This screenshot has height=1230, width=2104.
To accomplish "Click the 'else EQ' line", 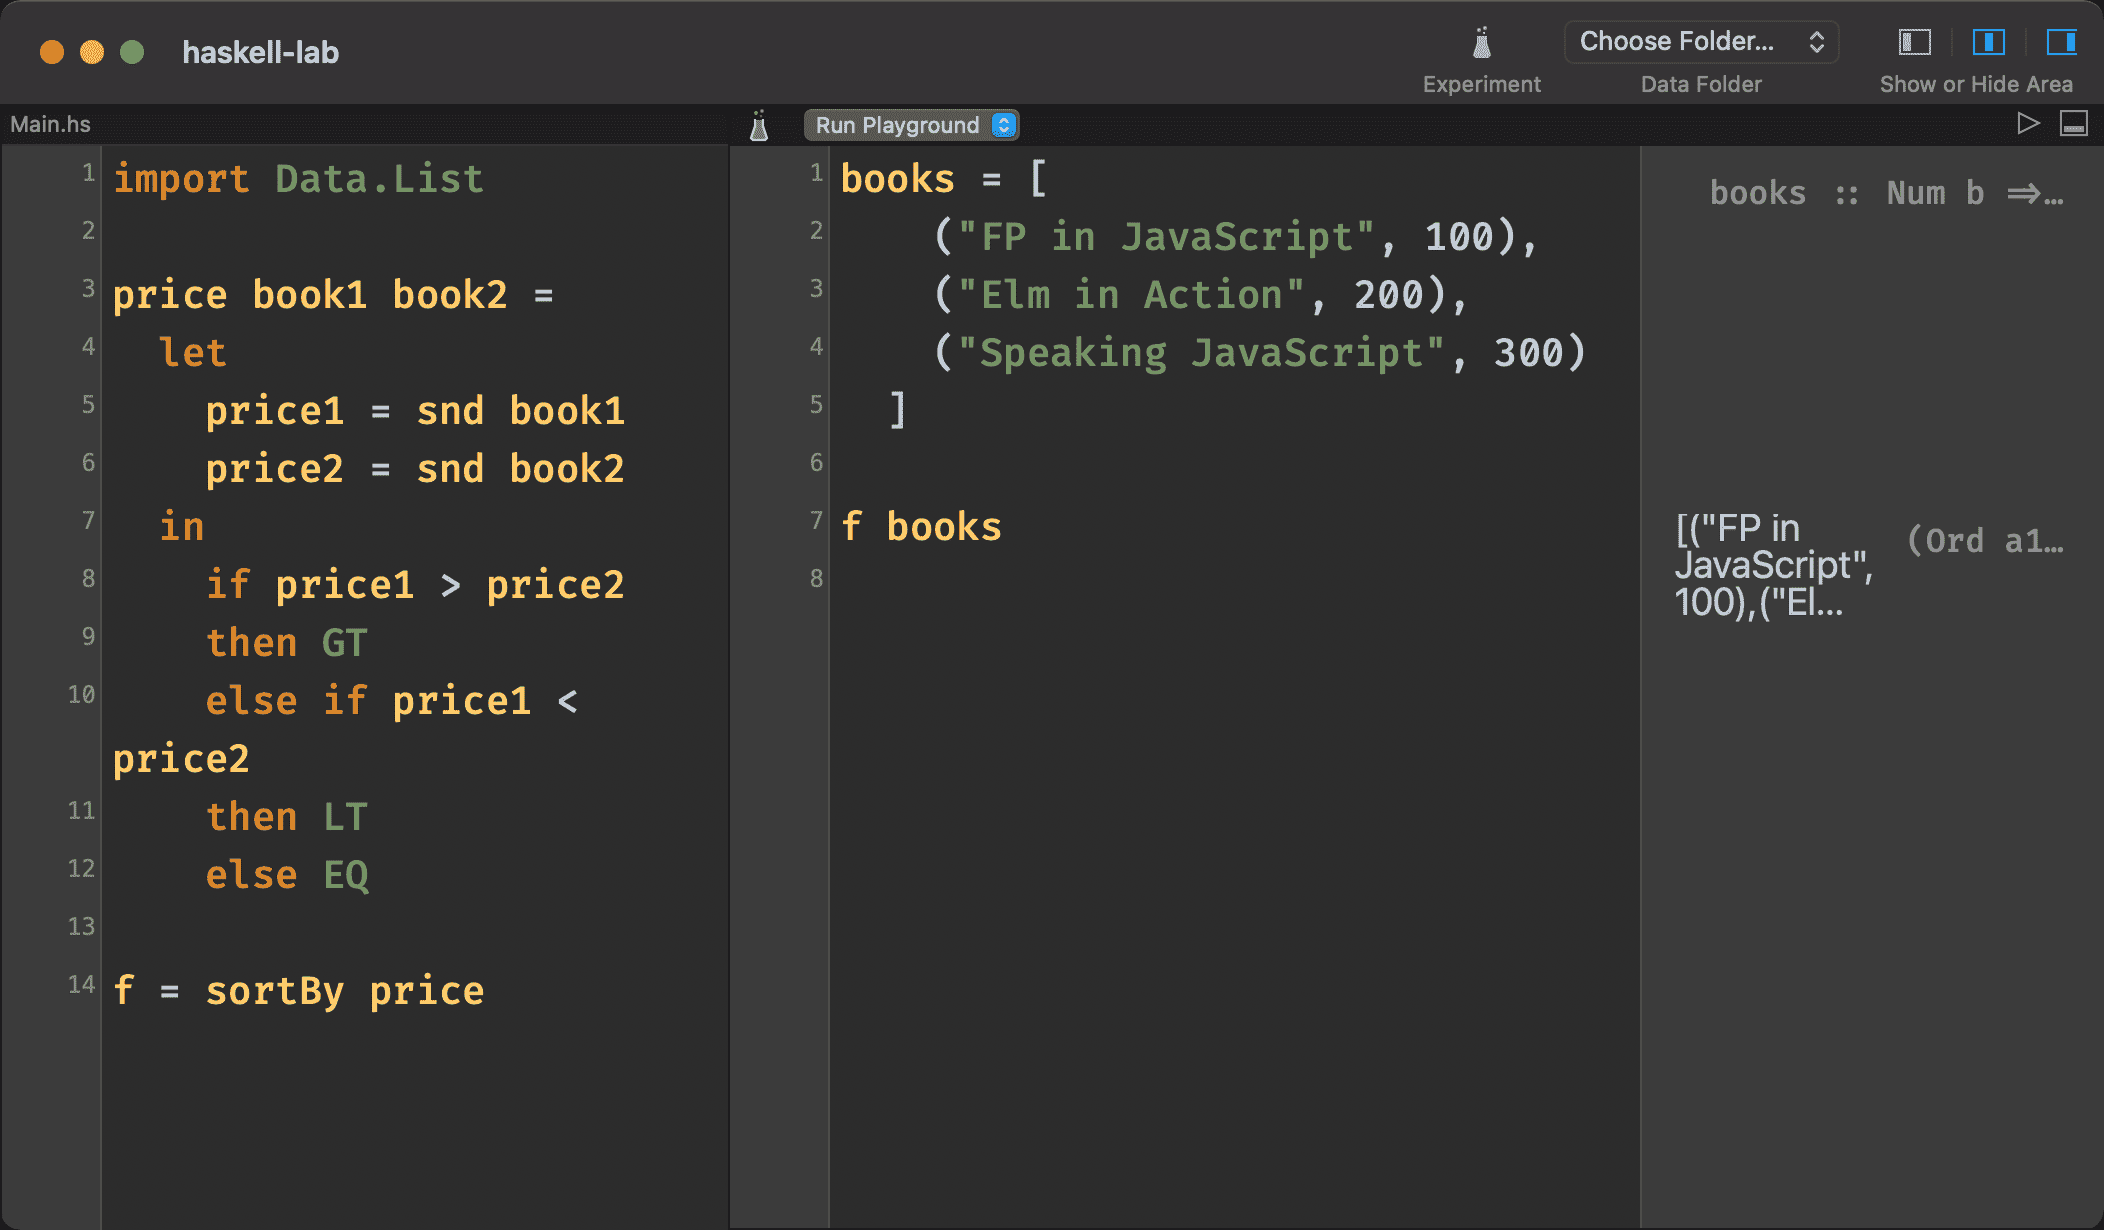I will (287, 875).
